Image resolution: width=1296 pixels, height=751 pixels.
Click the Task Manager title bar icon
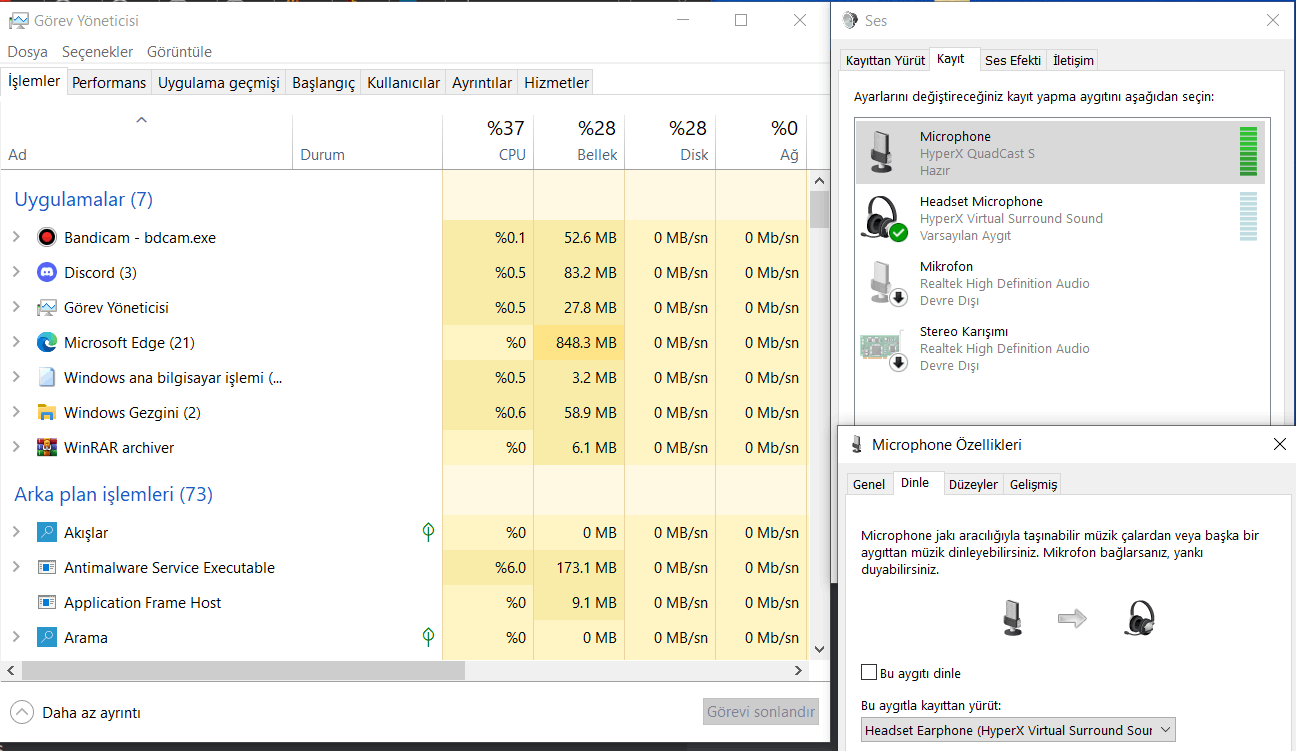click(x=18, y=20)
